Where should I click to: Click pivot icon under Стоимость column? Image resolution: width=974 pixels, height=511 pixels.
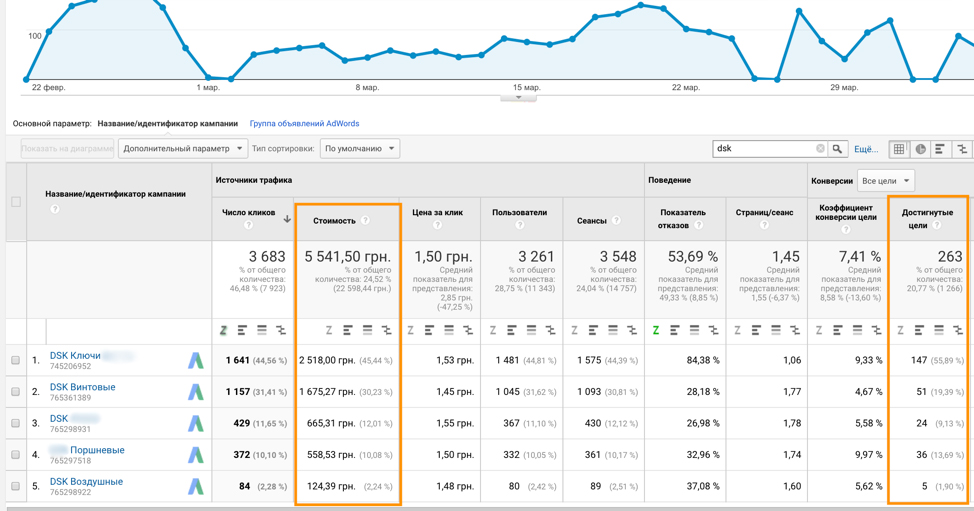pyautogui.click(x=386, y=330)
